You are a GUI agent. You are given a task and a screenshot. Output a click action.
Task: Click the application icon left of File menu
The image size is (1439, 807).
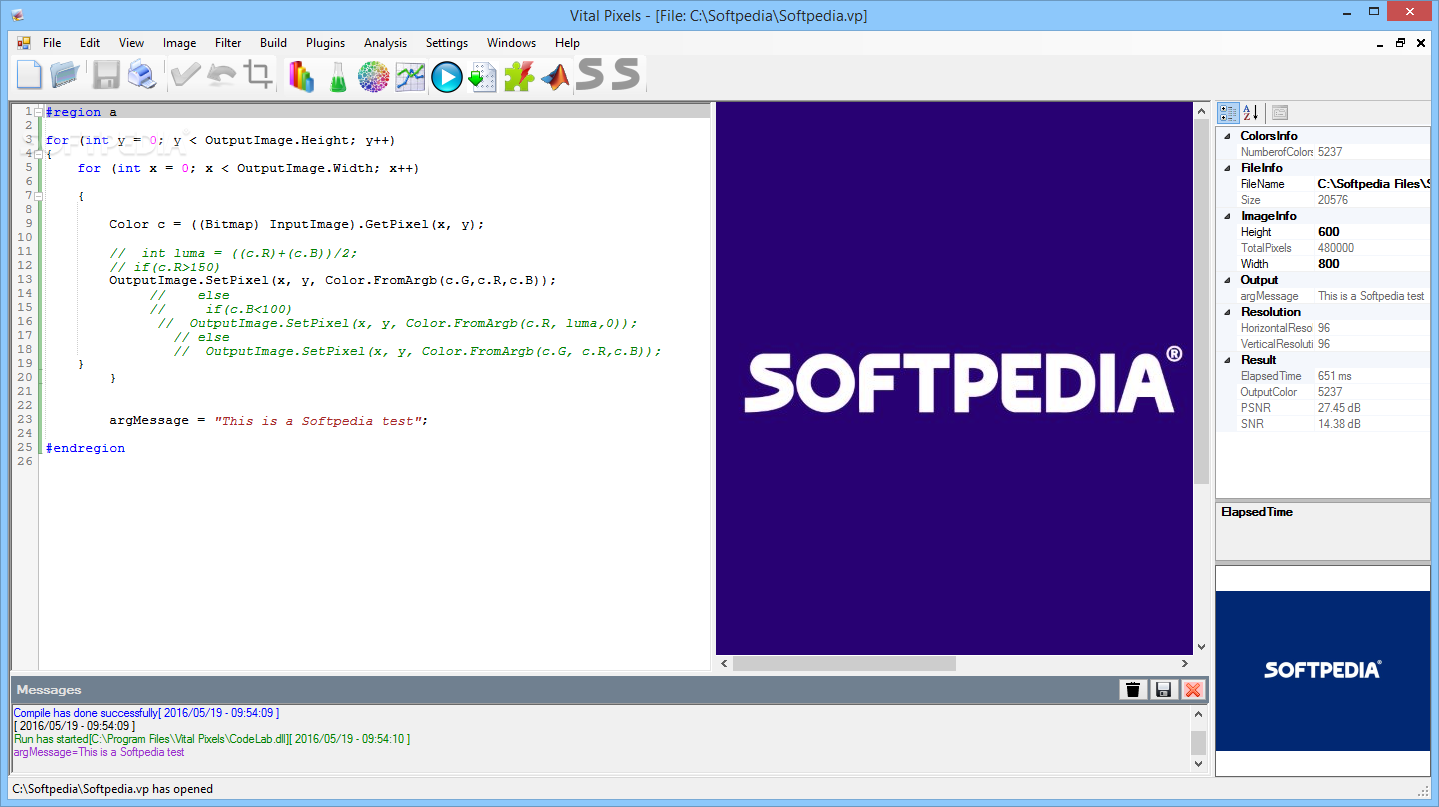pyautogui.click(x=24, y=43)
